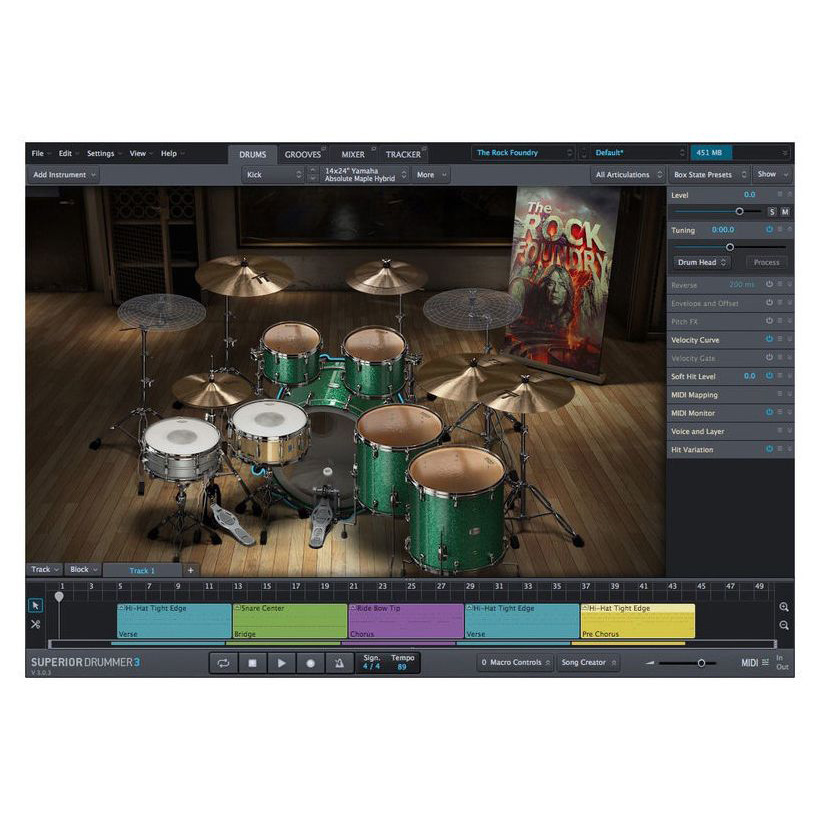Zoom in on the song track

coord(783,607)
